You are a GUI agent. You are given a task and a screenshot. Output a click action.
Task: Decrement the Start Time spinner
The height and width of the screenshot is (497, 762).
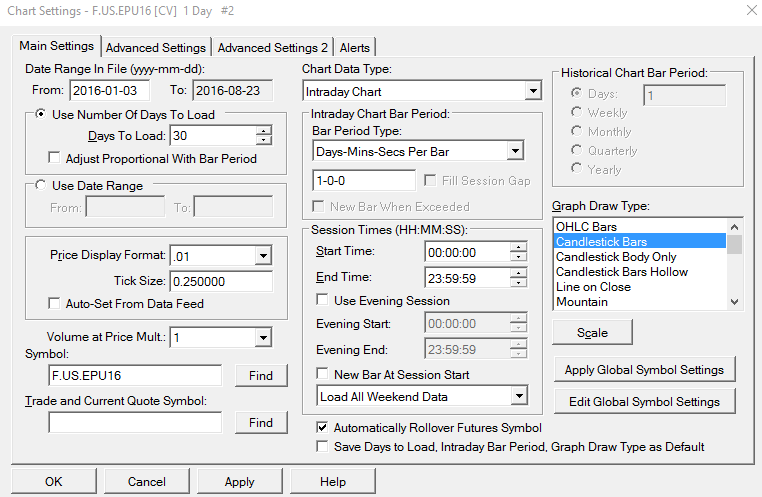pos(519,257)
